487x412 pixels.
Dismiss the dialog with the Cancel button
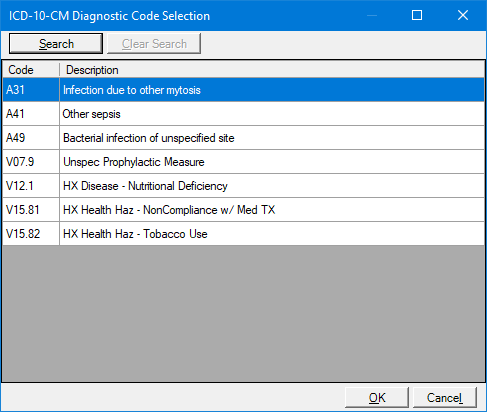pyautogui.click(x=445, y=397)
